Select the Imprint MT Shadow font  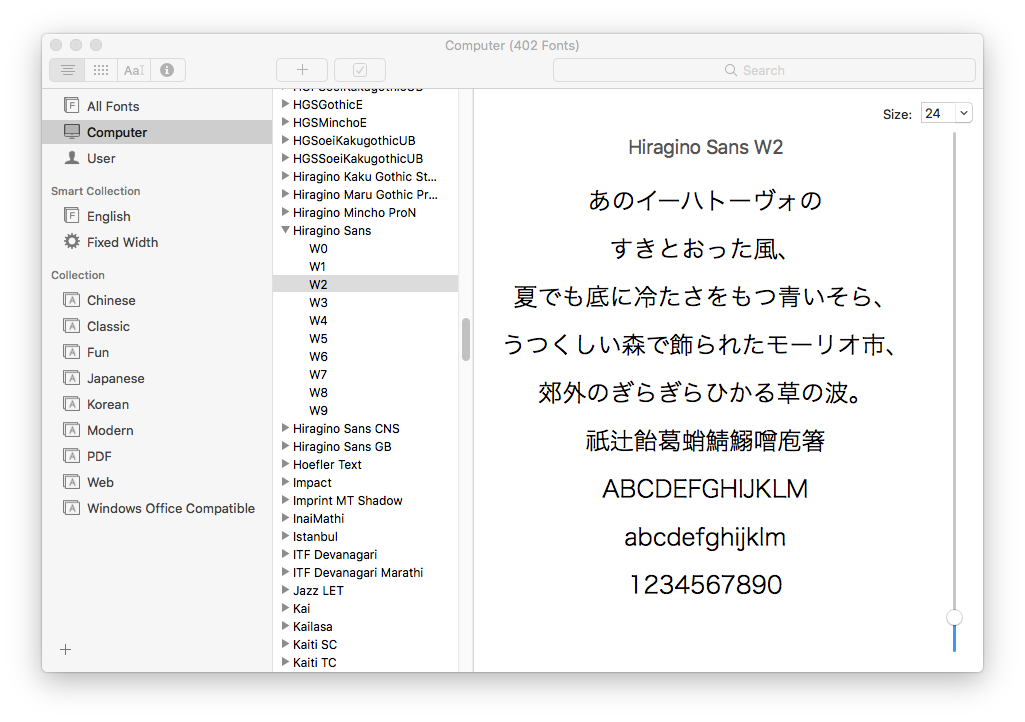[x=365, y=500]
